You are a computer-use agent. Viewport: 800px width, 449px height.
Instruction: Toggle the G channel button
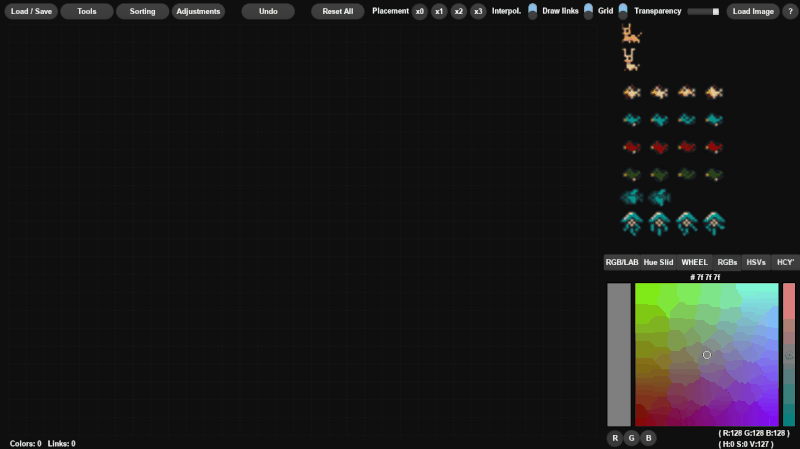[x=632, y=438]
